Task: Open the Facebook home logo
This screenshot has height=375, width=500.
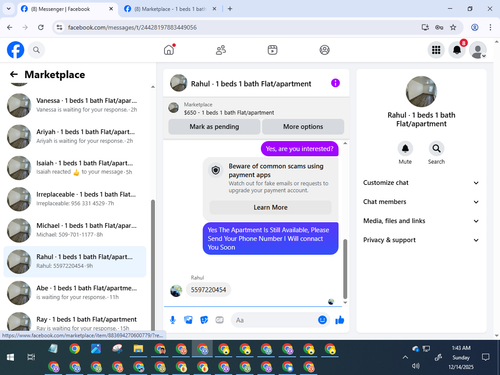Action: tap(15, 50)
